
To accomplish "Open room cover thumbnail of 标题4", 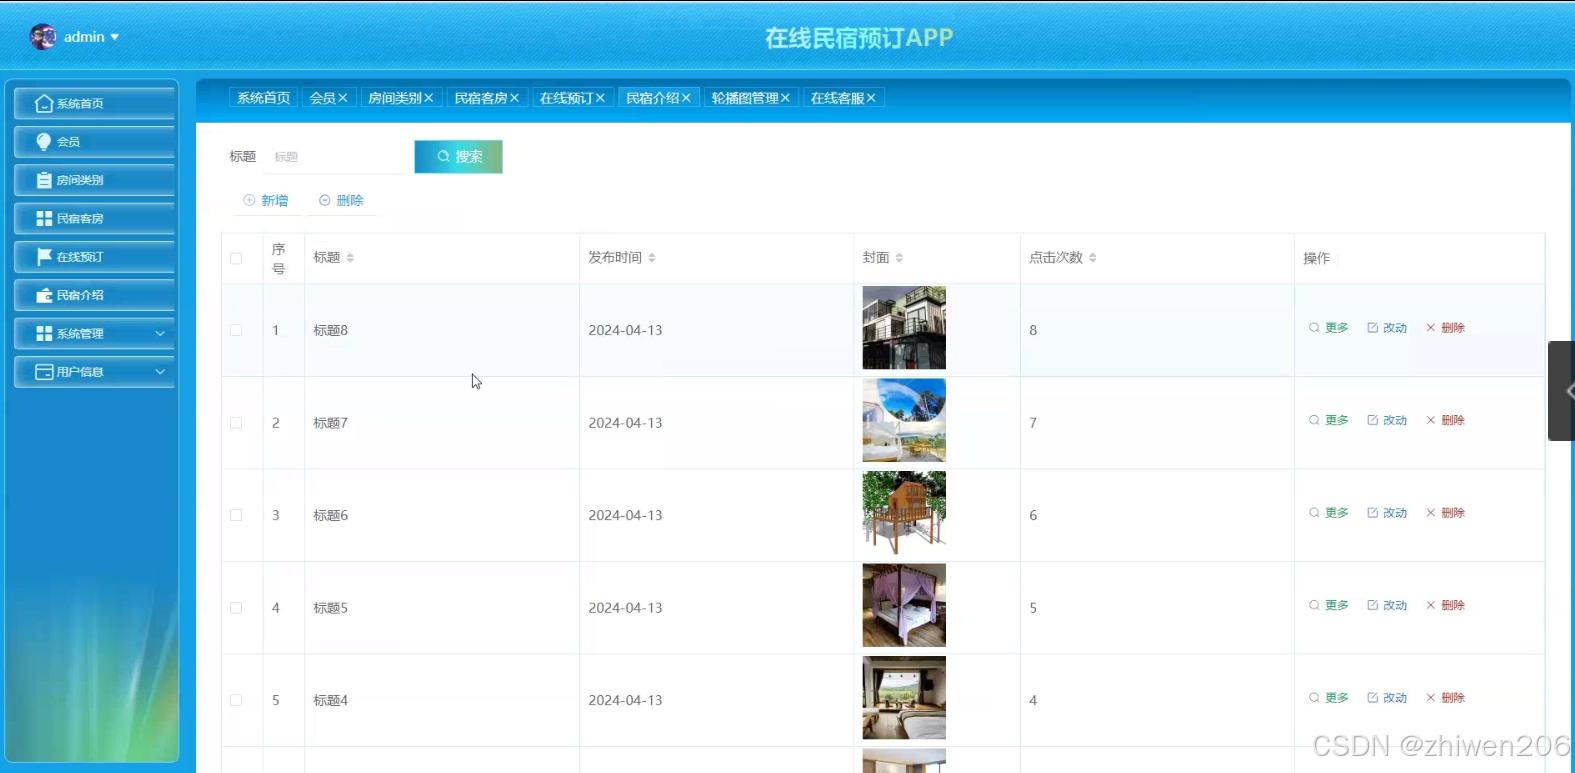I will [904, 698].
